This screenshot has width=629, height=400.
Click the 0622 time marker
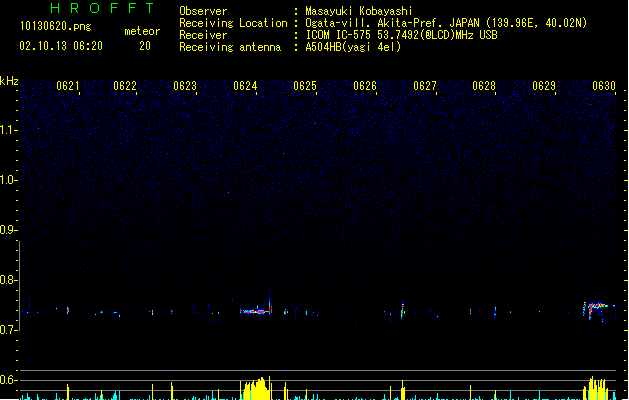[125, 86]
